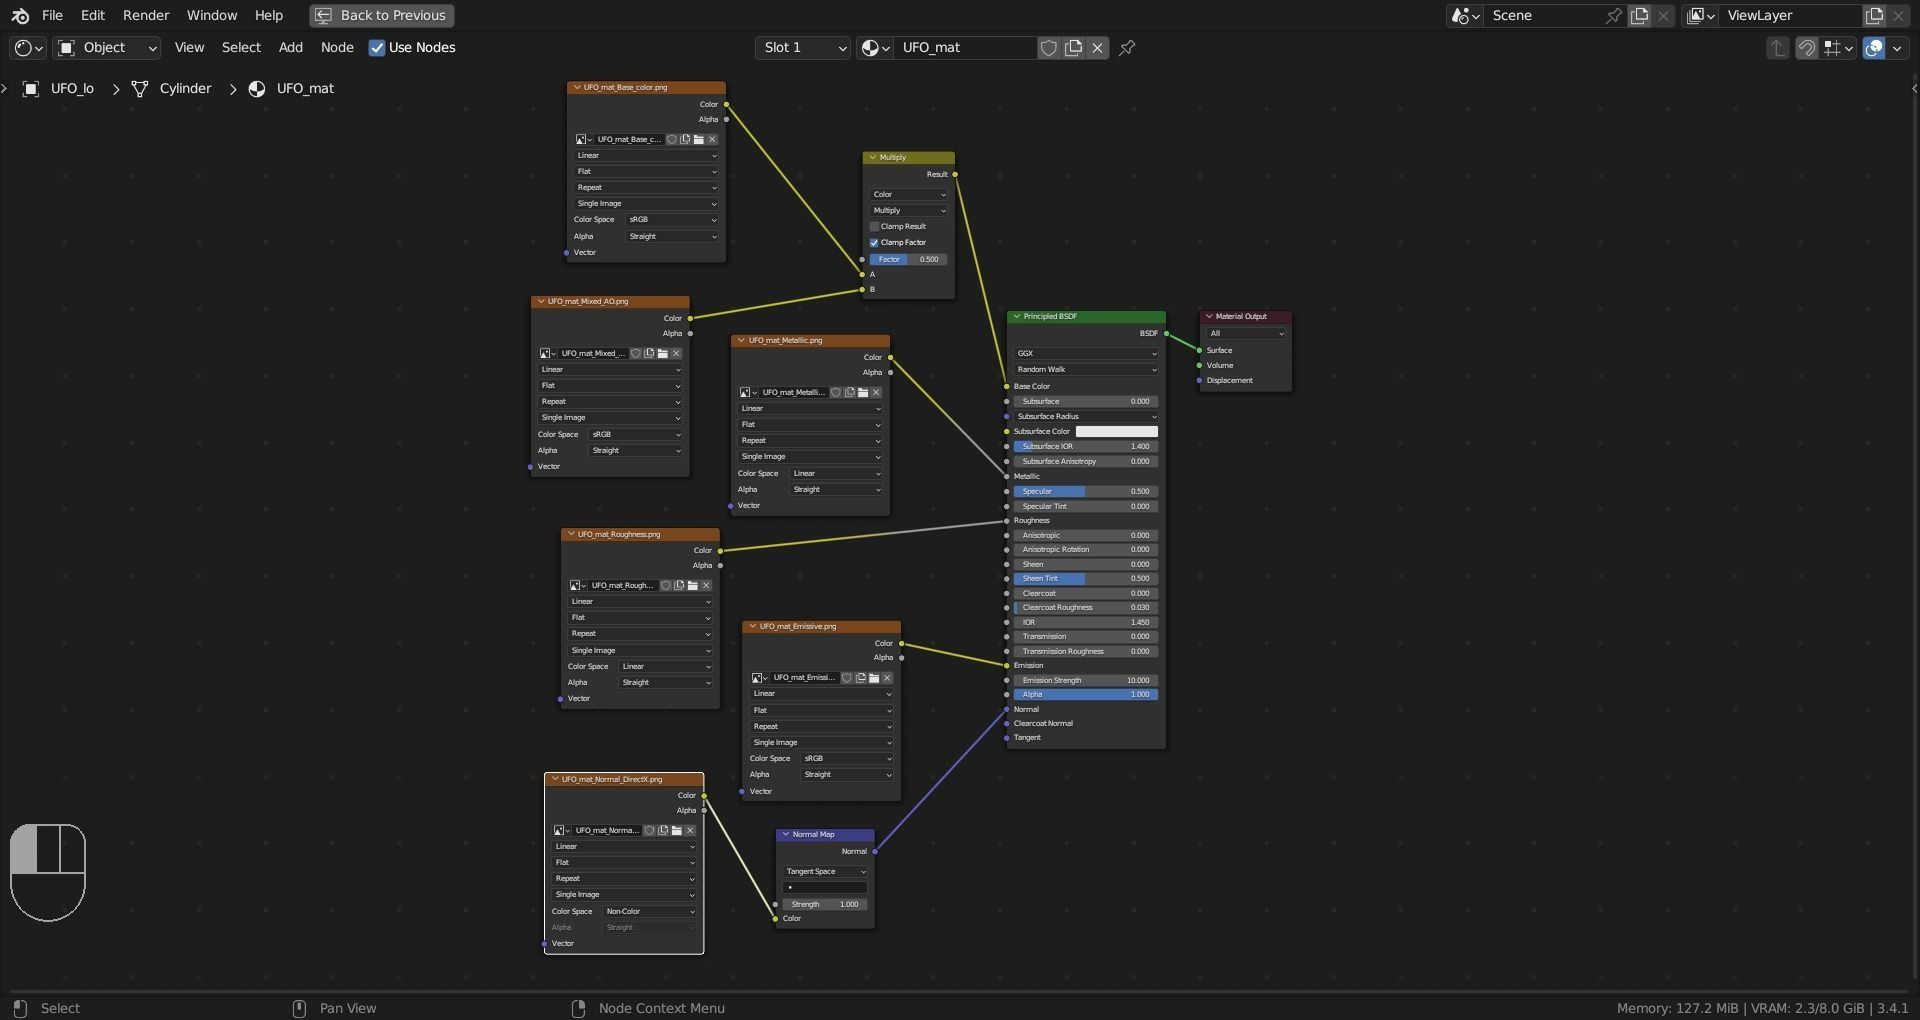The width and height of the screenshot is (1920, 1020).
Task: Toggle node snapping magnet icon
Action: (1807, 48)
